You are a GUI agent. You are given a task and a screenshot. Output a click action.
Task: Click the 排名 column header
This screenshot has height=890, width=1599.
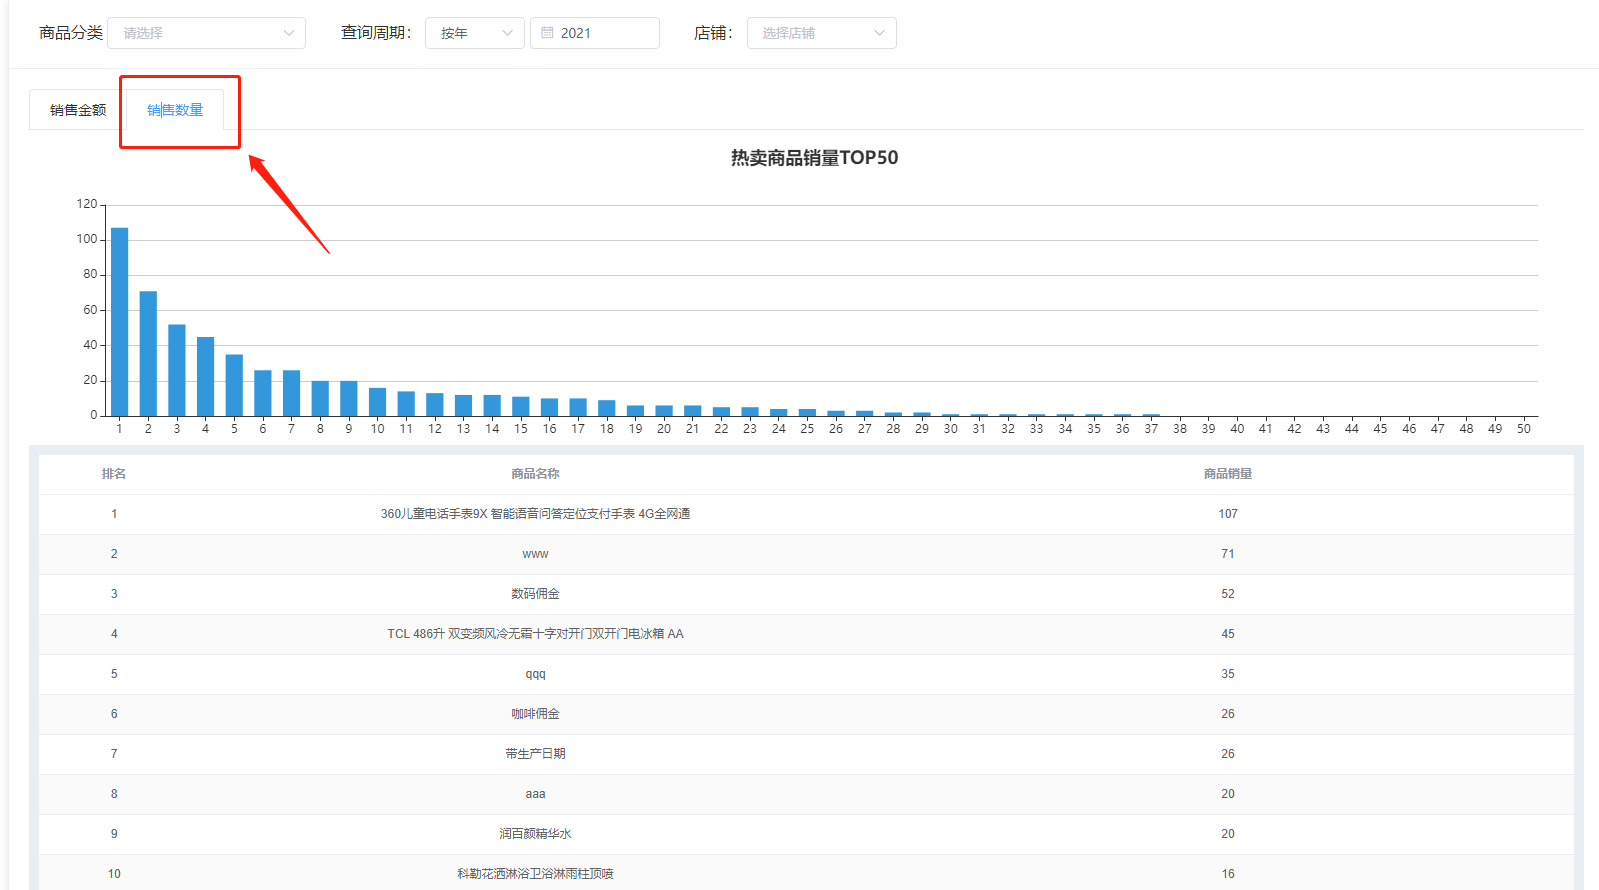pos(114,474)
